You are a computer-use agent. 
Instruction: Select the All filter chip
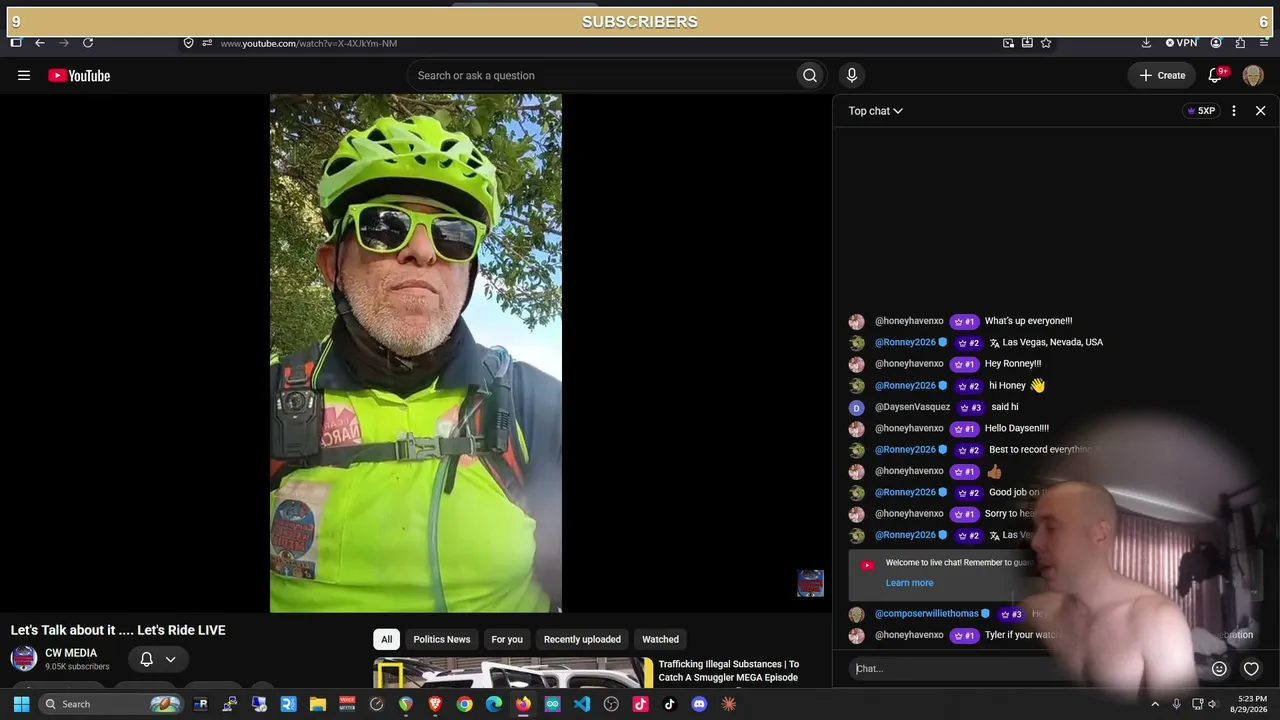pos(386,639)
